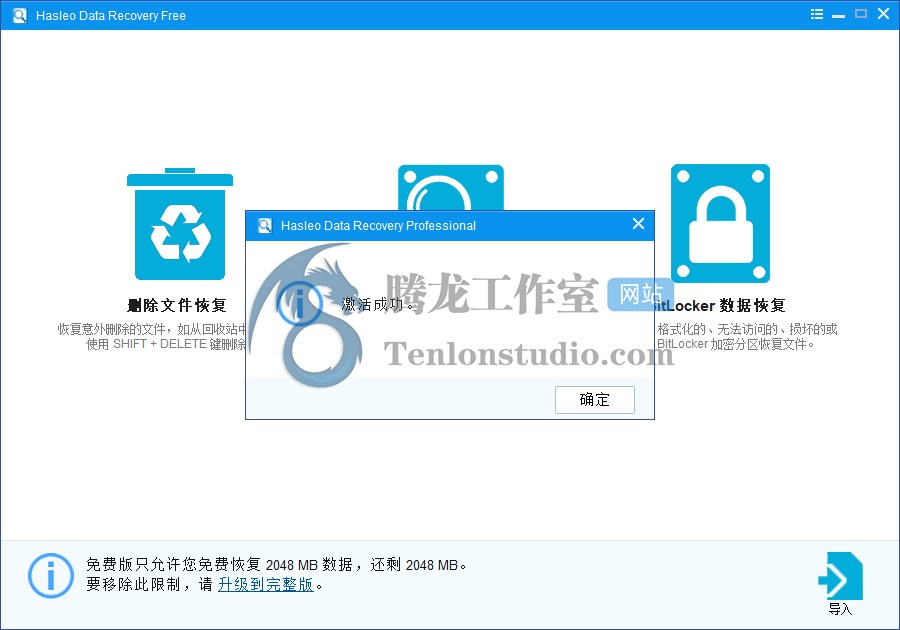
Task: Click the 激活成功 message text
Action: pyautogui.click(x=377, y=305)
